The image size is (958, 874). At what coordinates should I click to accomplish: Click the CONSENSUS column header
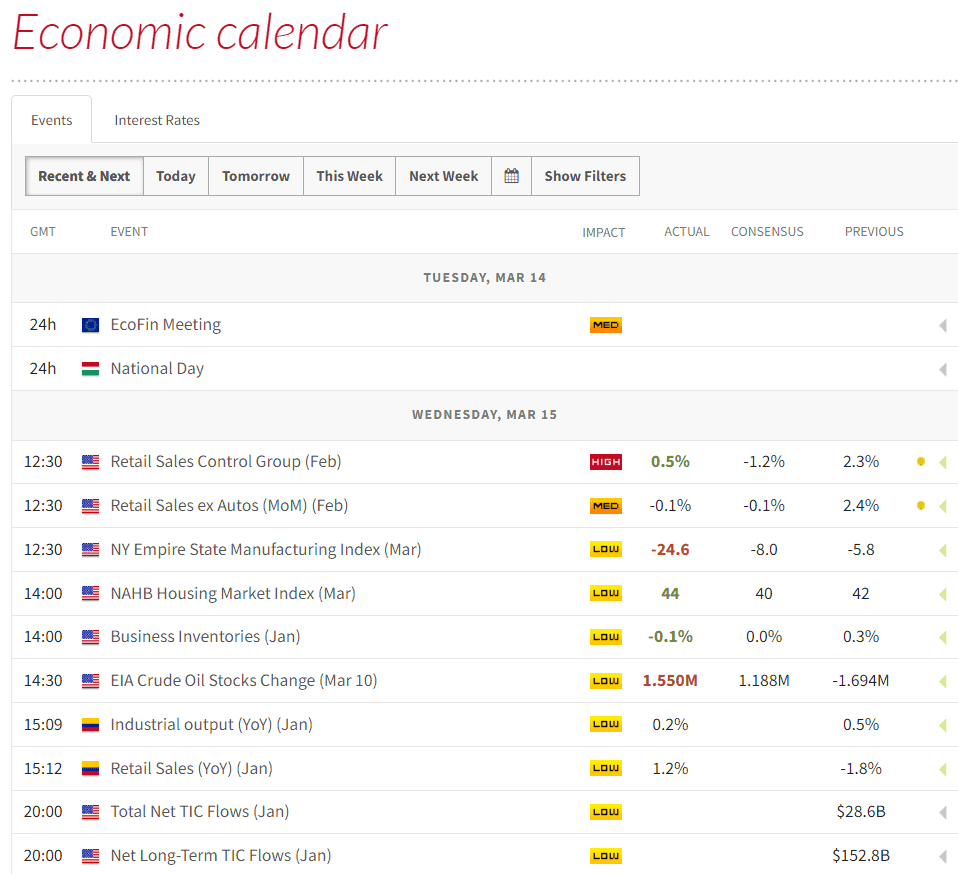(x=767, y=231)
